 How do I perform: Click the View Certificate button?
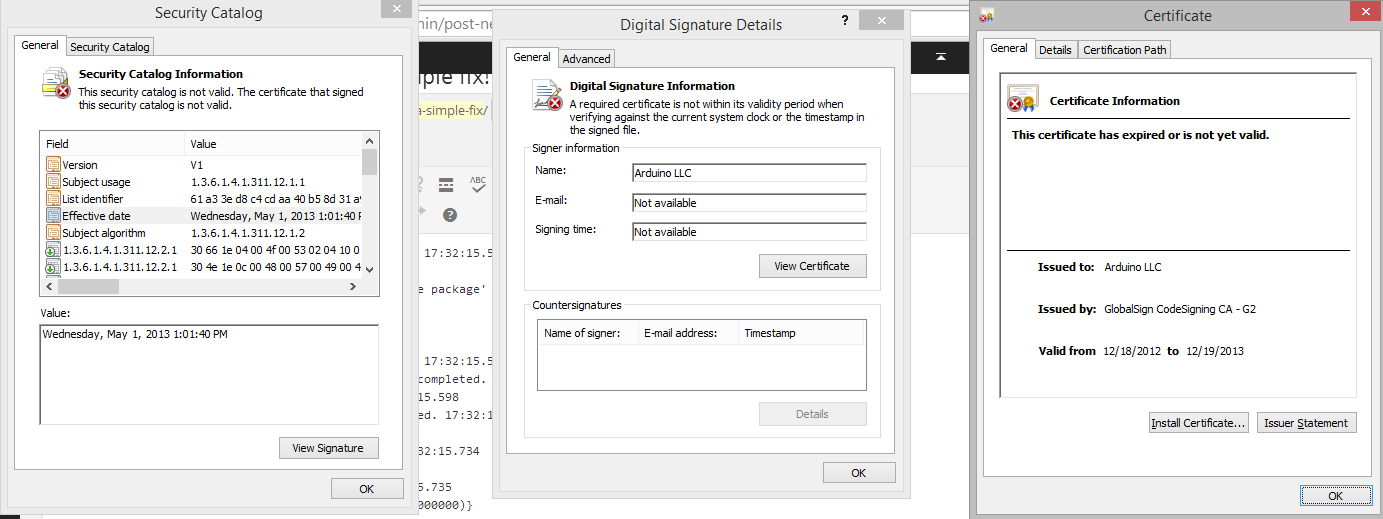(812, 266)
